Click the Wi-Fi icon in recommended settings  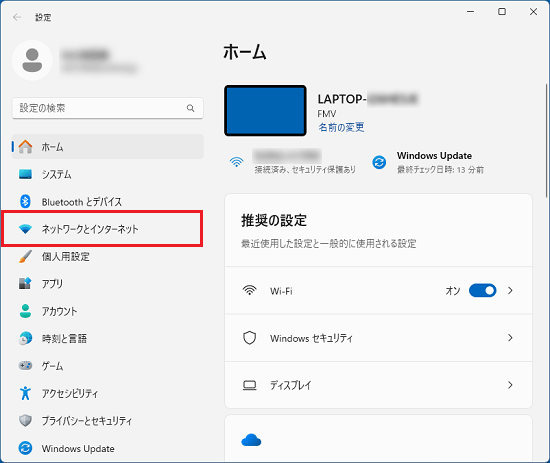pos(249,290)
